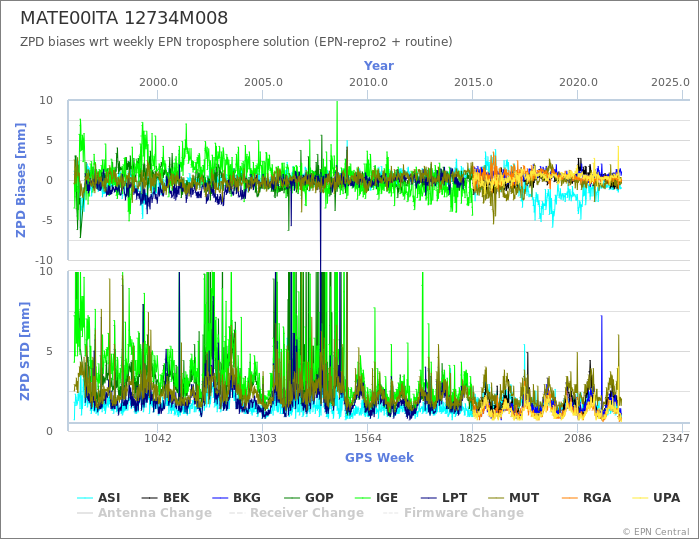
Task: Toggle the BEK series legend entry
Action: coord(165,498)
